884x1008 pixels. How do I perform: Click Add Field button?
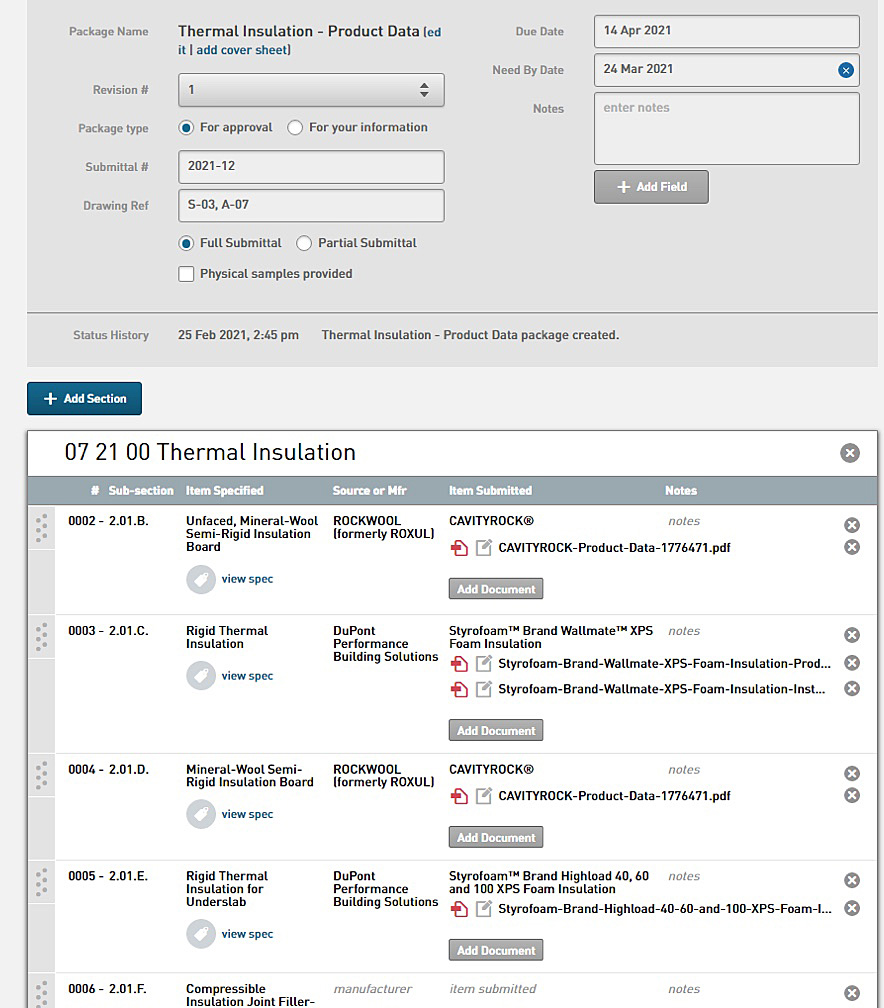pos(651,187)
